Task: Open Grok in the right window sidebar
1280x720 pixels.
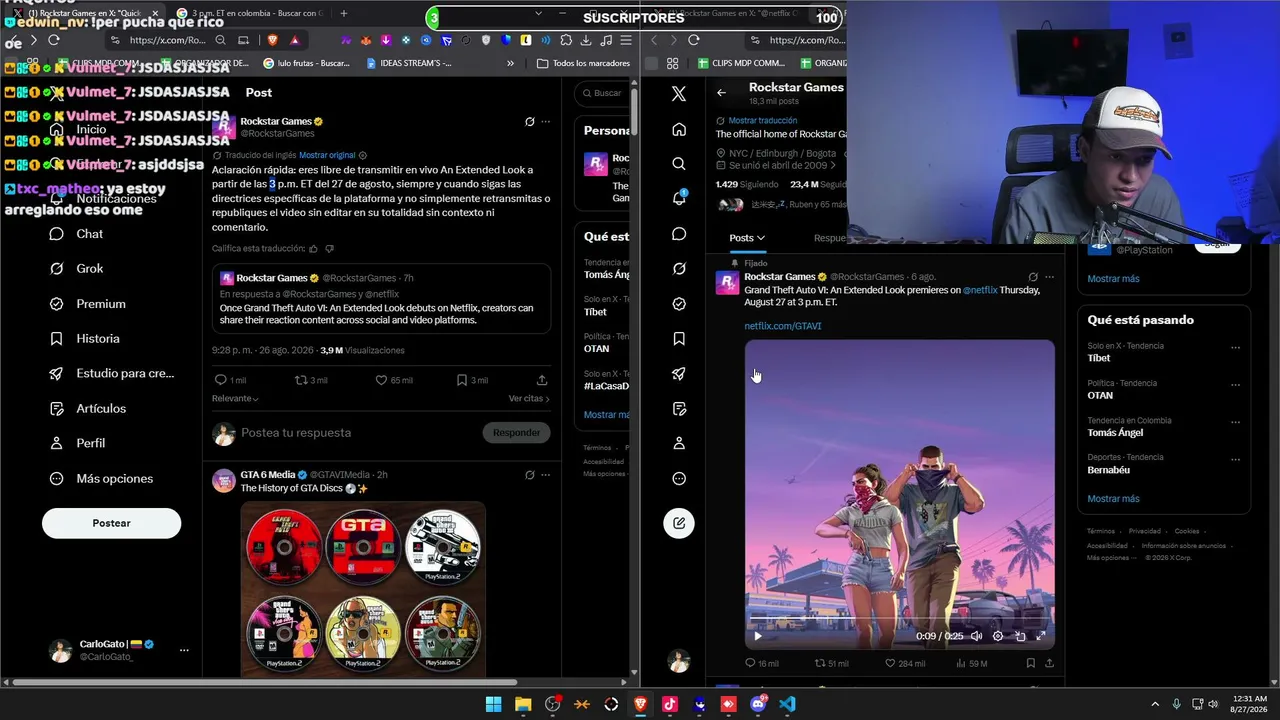Action: tap(679, 269)
